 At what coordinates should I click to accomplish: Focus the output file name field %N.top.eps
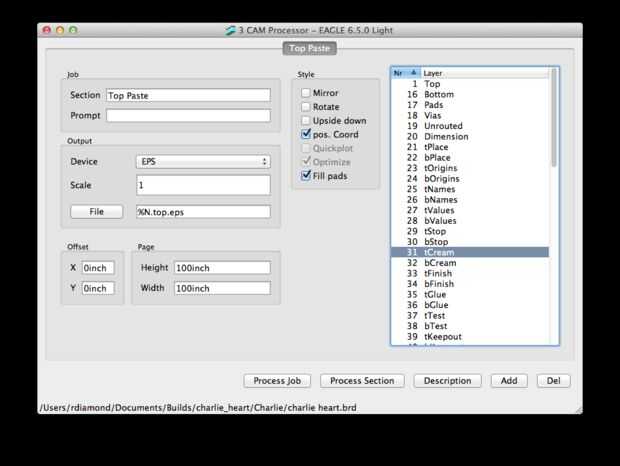pyautogui.click(x=203, y=212)
